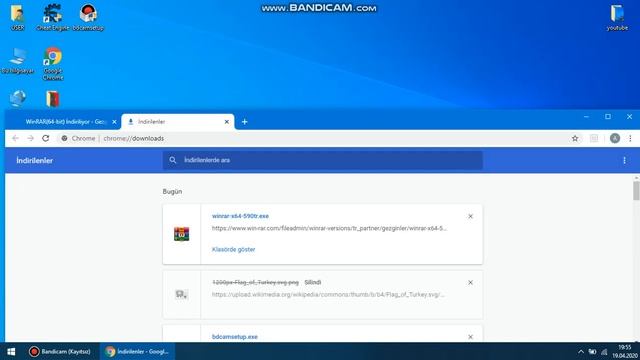Close the İndirilenler tab

tap(227, 122)
